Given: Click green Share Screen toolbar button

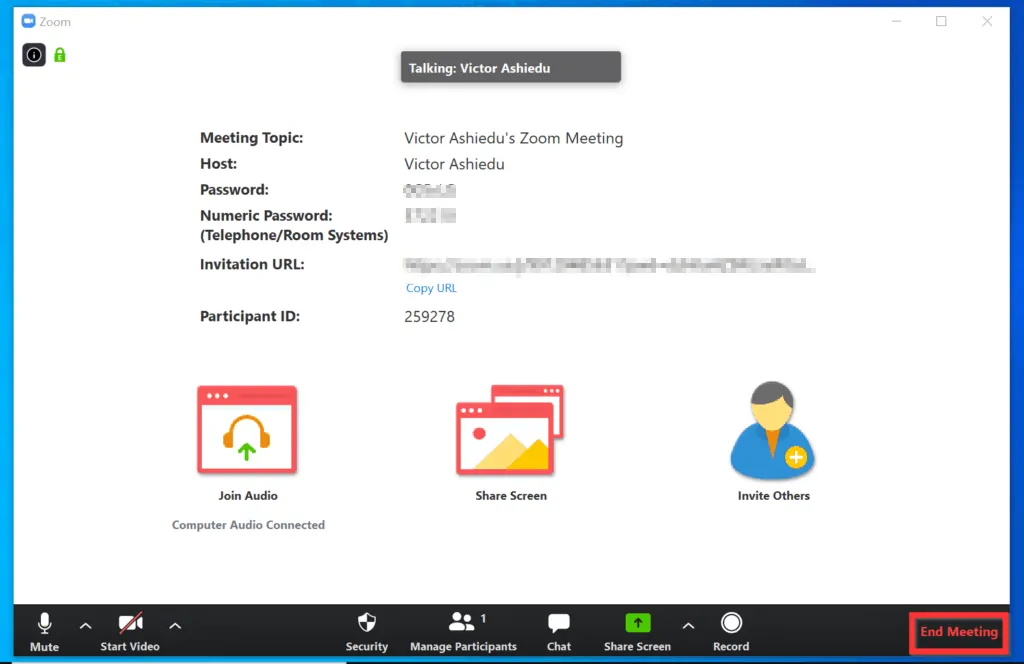Looking at the screenshot, I should tap(637, 631).
